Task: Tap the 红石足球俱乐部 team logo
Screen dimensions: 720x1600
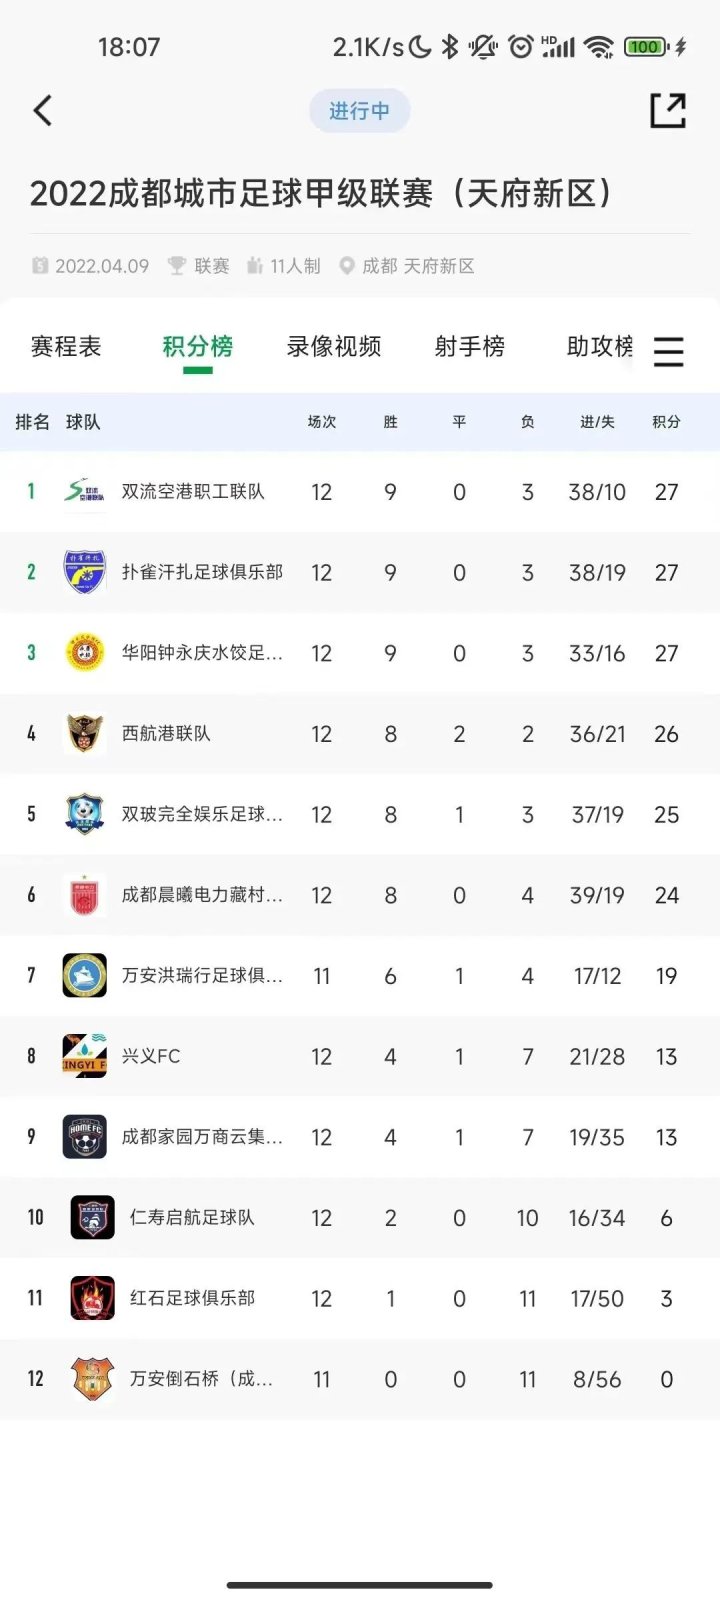Action: (92, 1298)
